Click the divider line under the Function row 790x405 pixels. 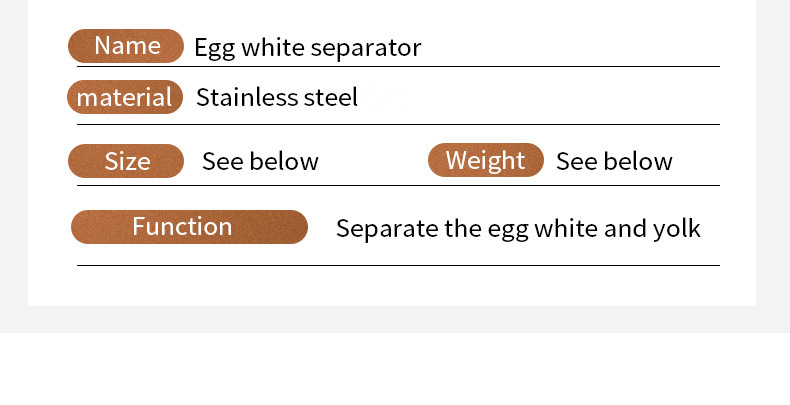pyautogui.click(x=398, y=265)
